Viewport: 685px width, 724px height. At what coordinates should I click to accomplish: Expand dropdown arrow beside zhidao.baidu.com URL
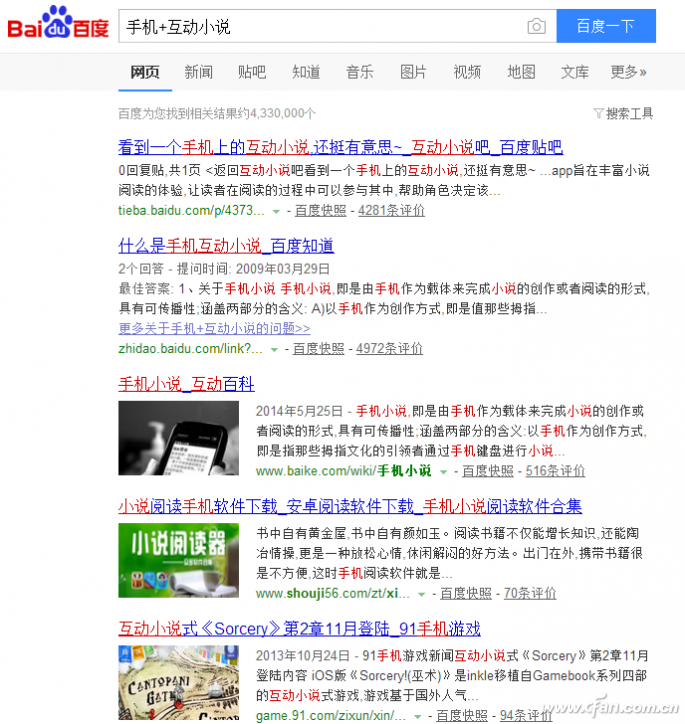tap(274, 350)
